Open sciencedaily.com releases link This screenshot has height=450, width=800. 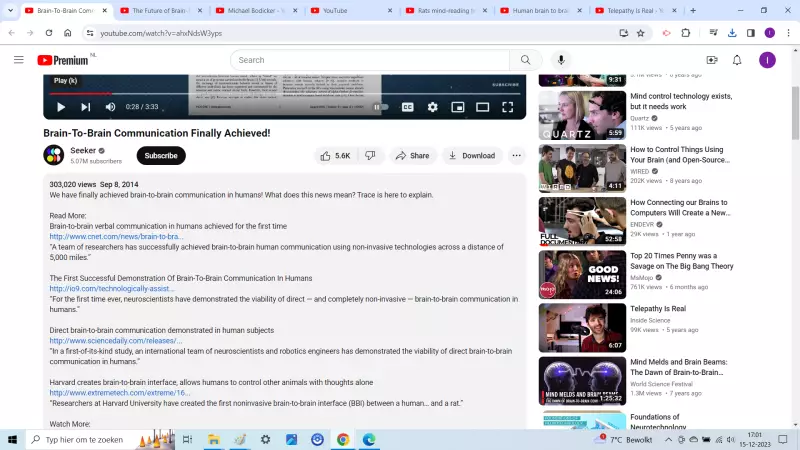(116, 341)
